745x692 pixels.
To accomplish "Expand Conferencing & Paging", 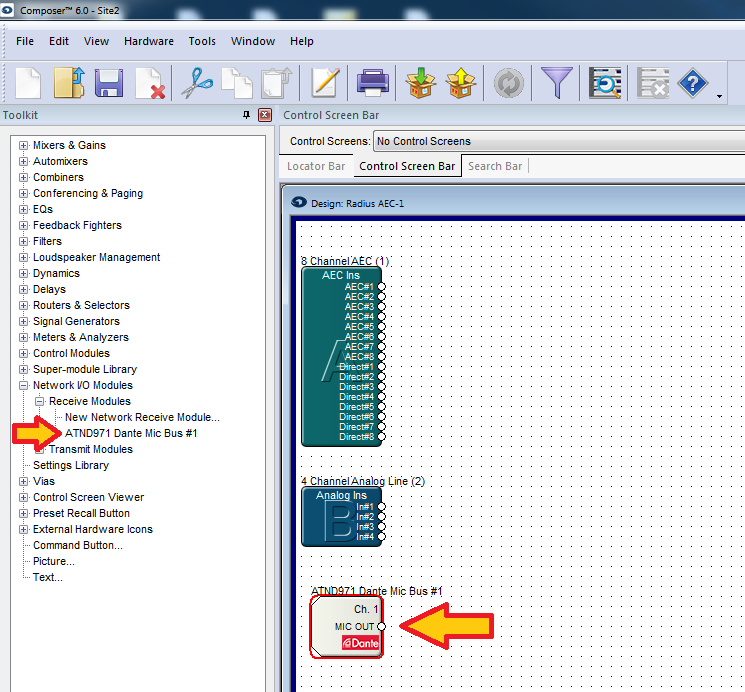I will click(x=23, y=193).
